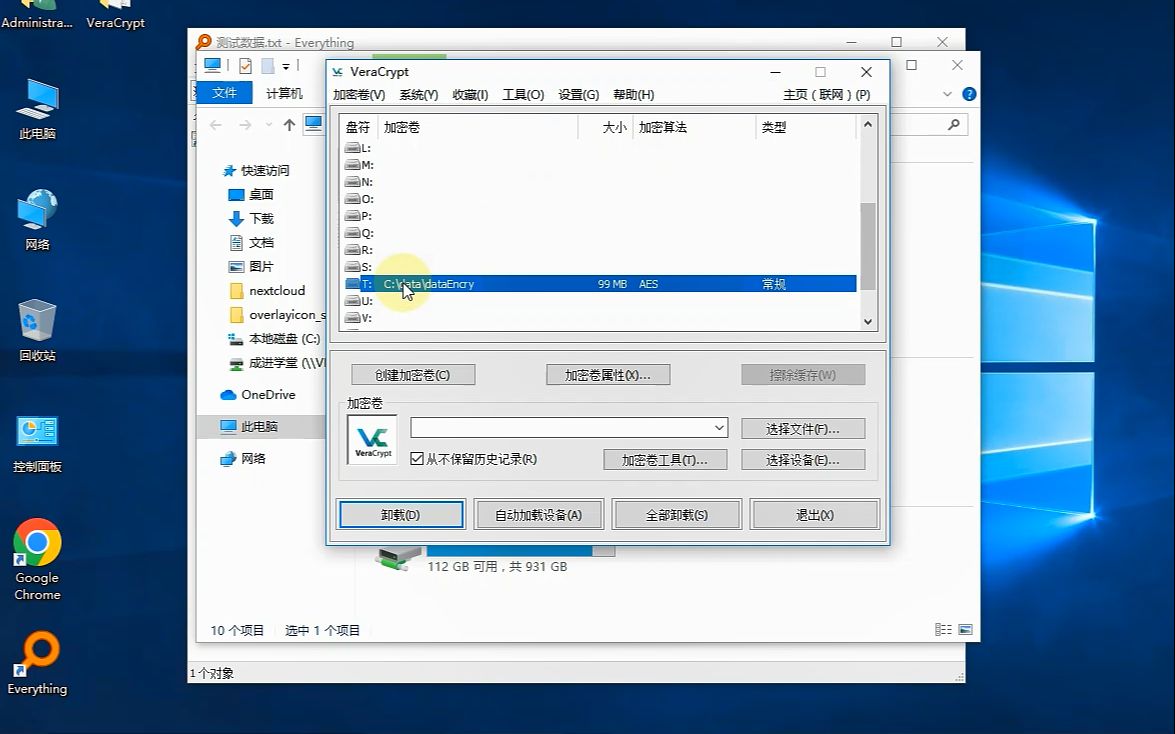Open Explorer help question mark icon

[x=969, y=94]
